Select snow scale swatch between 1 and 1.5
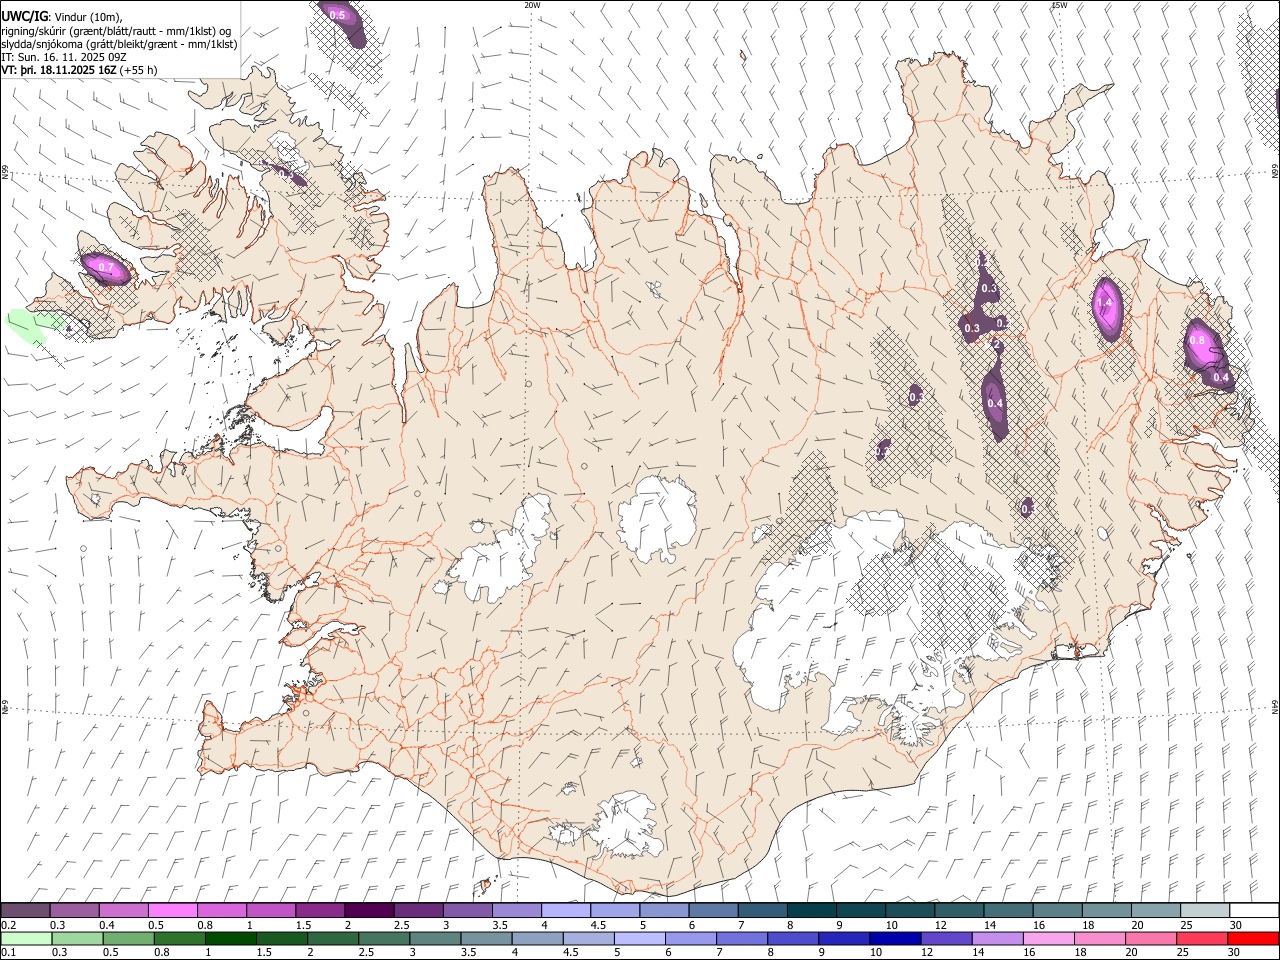Viewport: 1280px width, 960px height. [x=270, y=910]
